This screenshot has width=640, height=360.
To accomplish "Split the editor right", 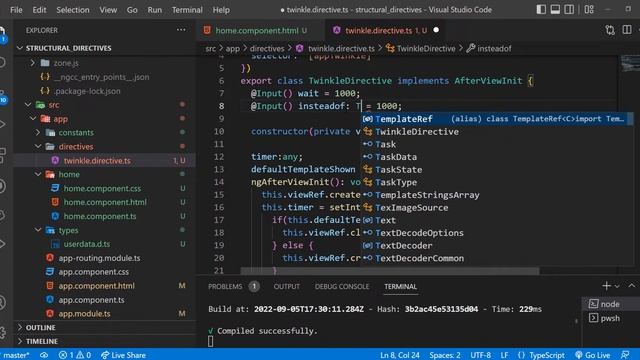I will [x=627, y=30].
